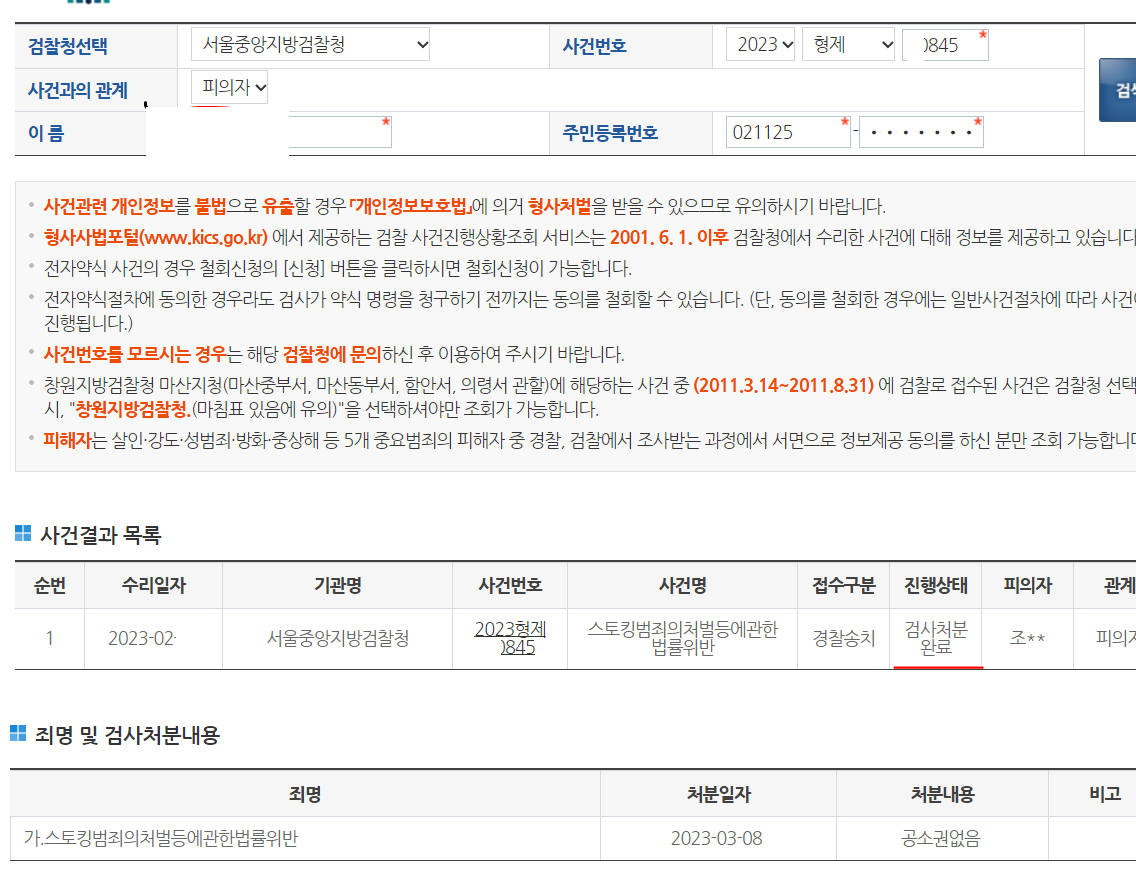Expand the case year dropdown showing 2023
Screen dimensions: 1136x875
(761, 45)
